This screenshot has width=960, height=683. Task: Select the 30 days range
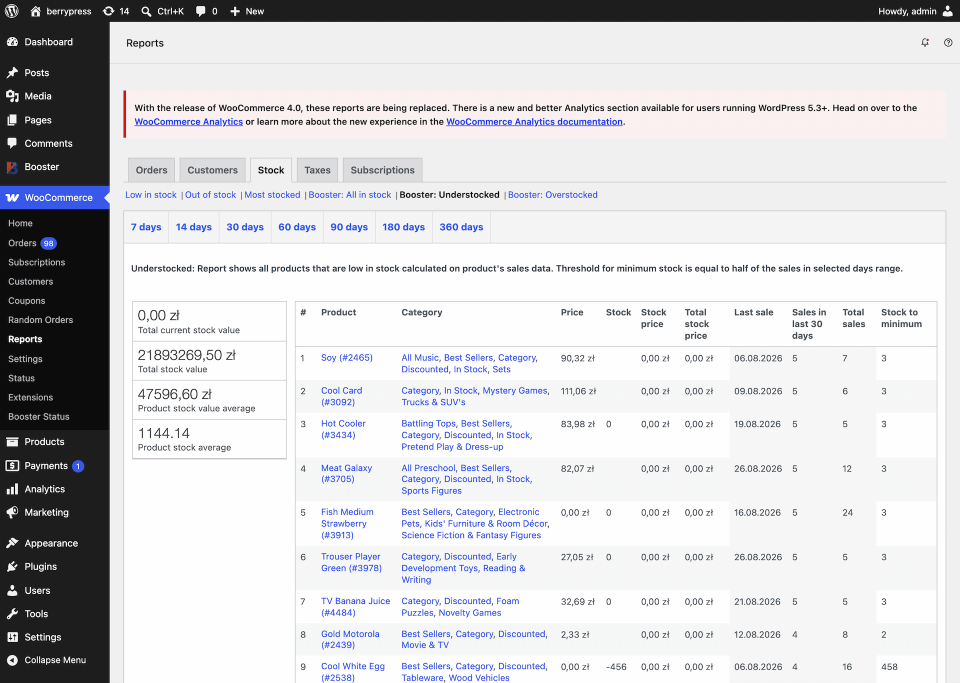click(245, 227)
